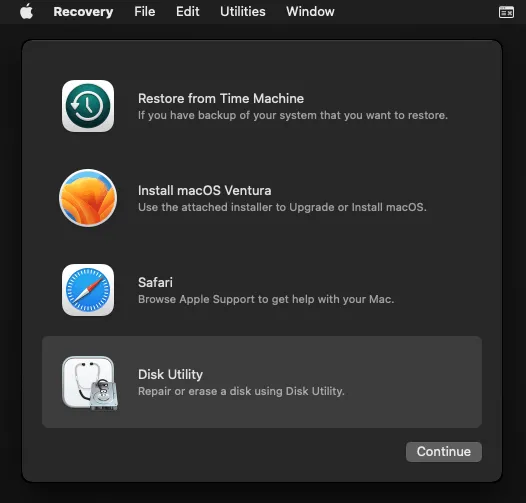Click 'If you have backup of your system' description
Viewport: 526px width, 503px height.
(x=293, y=115)
